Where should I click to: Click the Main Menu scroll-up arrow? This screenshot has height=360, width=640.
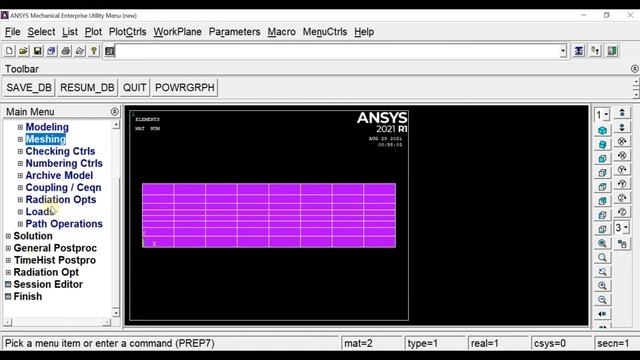point(116,124)
